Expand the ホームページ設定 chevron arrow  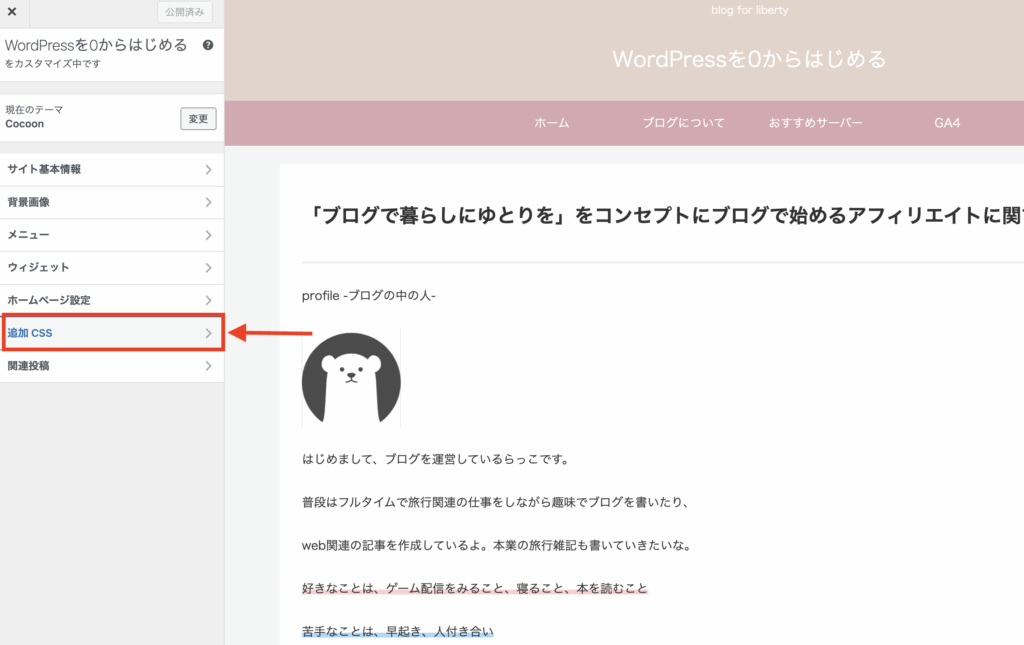click(208, 300)
